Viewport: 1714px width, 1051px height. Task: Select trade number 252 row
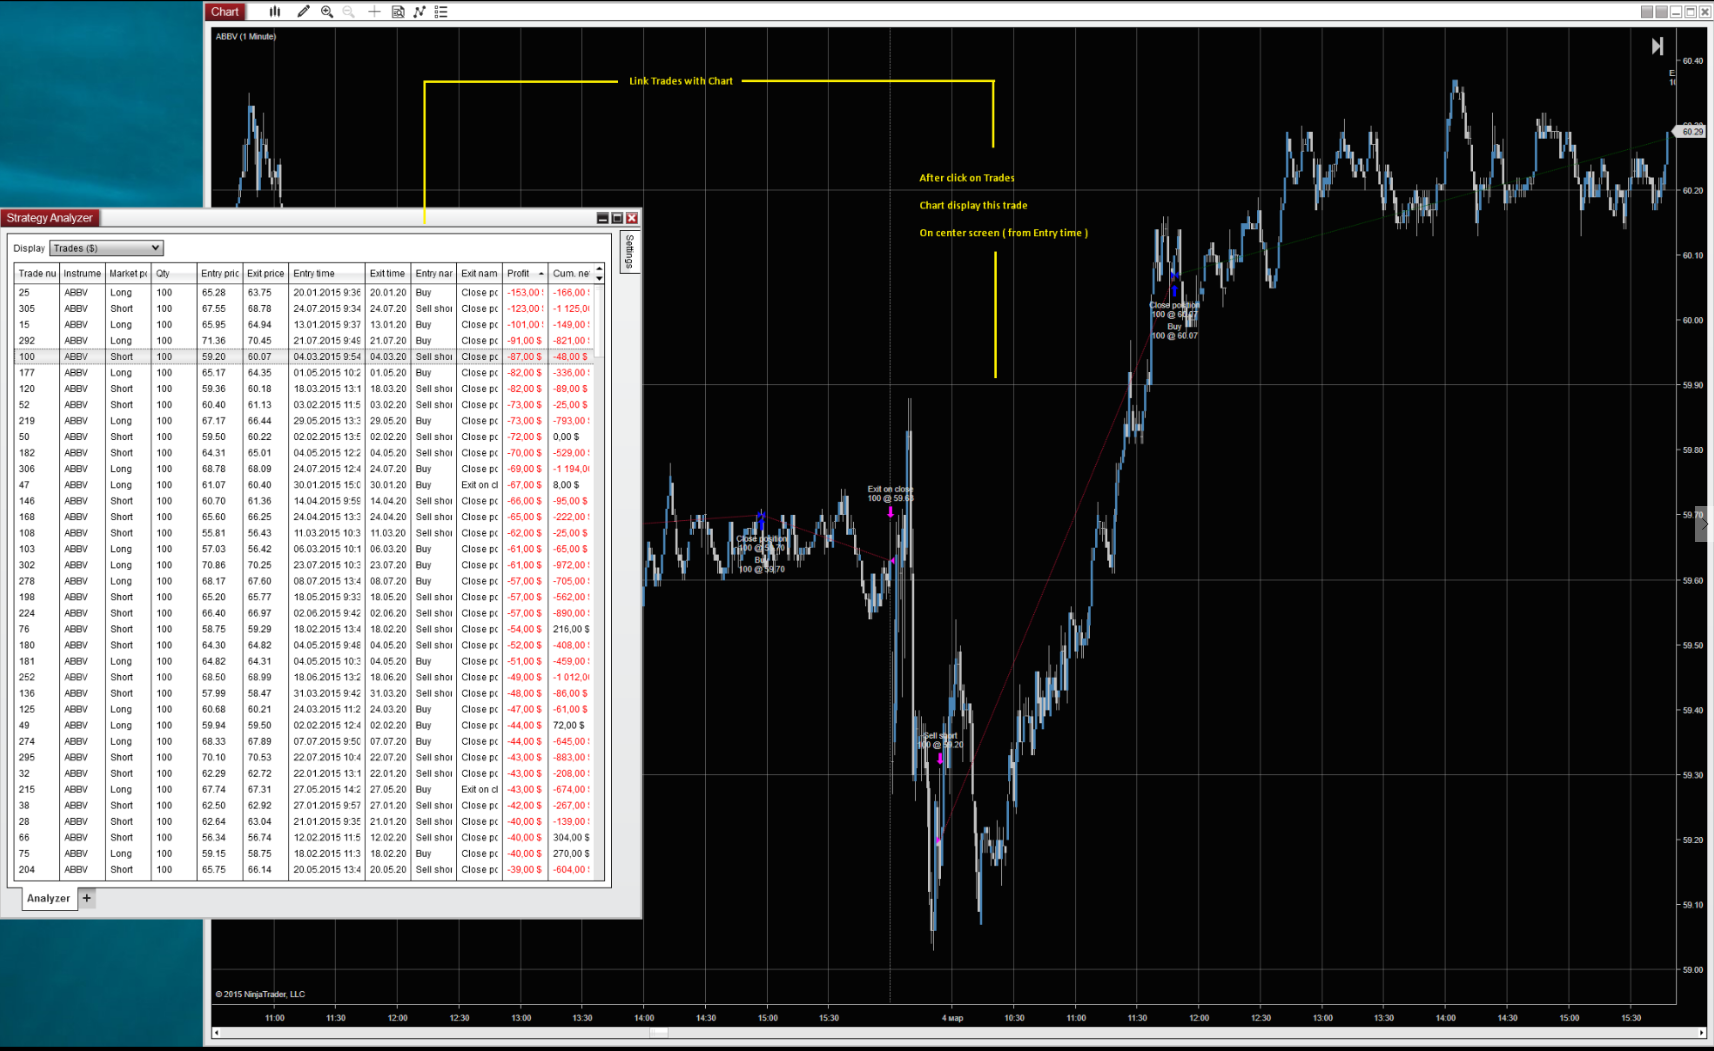pos(304,677)
